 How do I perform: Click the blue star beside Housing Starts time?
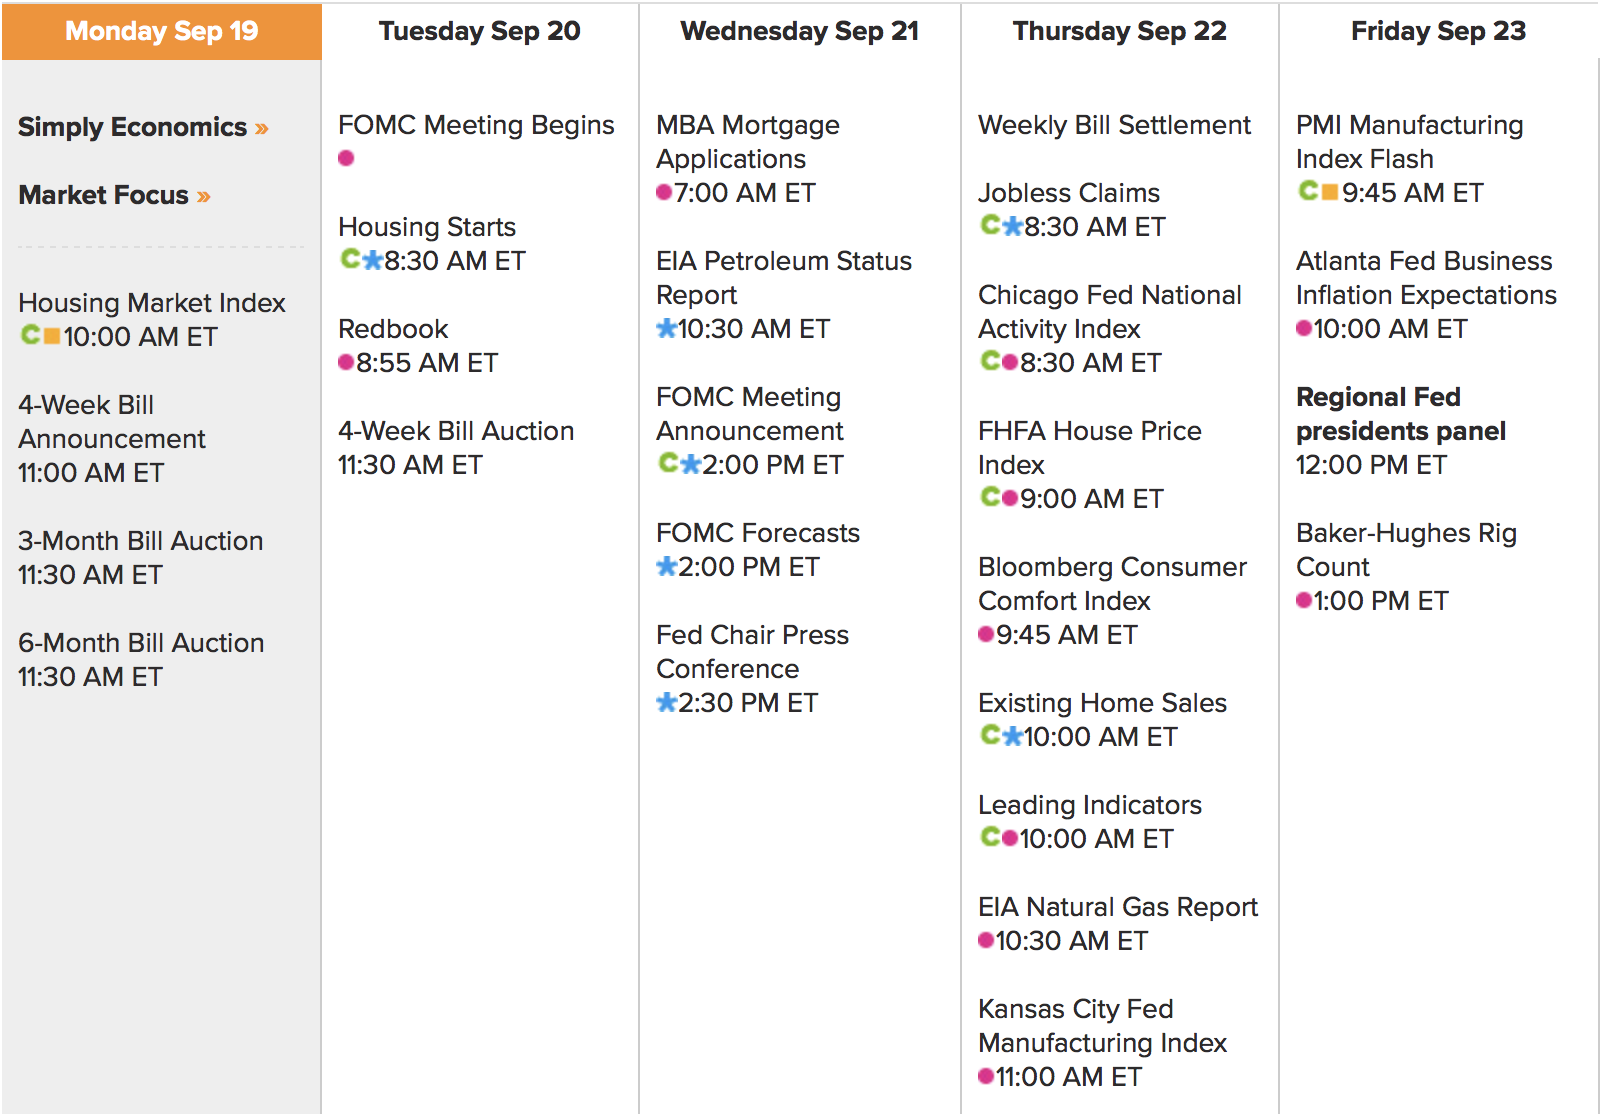373,261
